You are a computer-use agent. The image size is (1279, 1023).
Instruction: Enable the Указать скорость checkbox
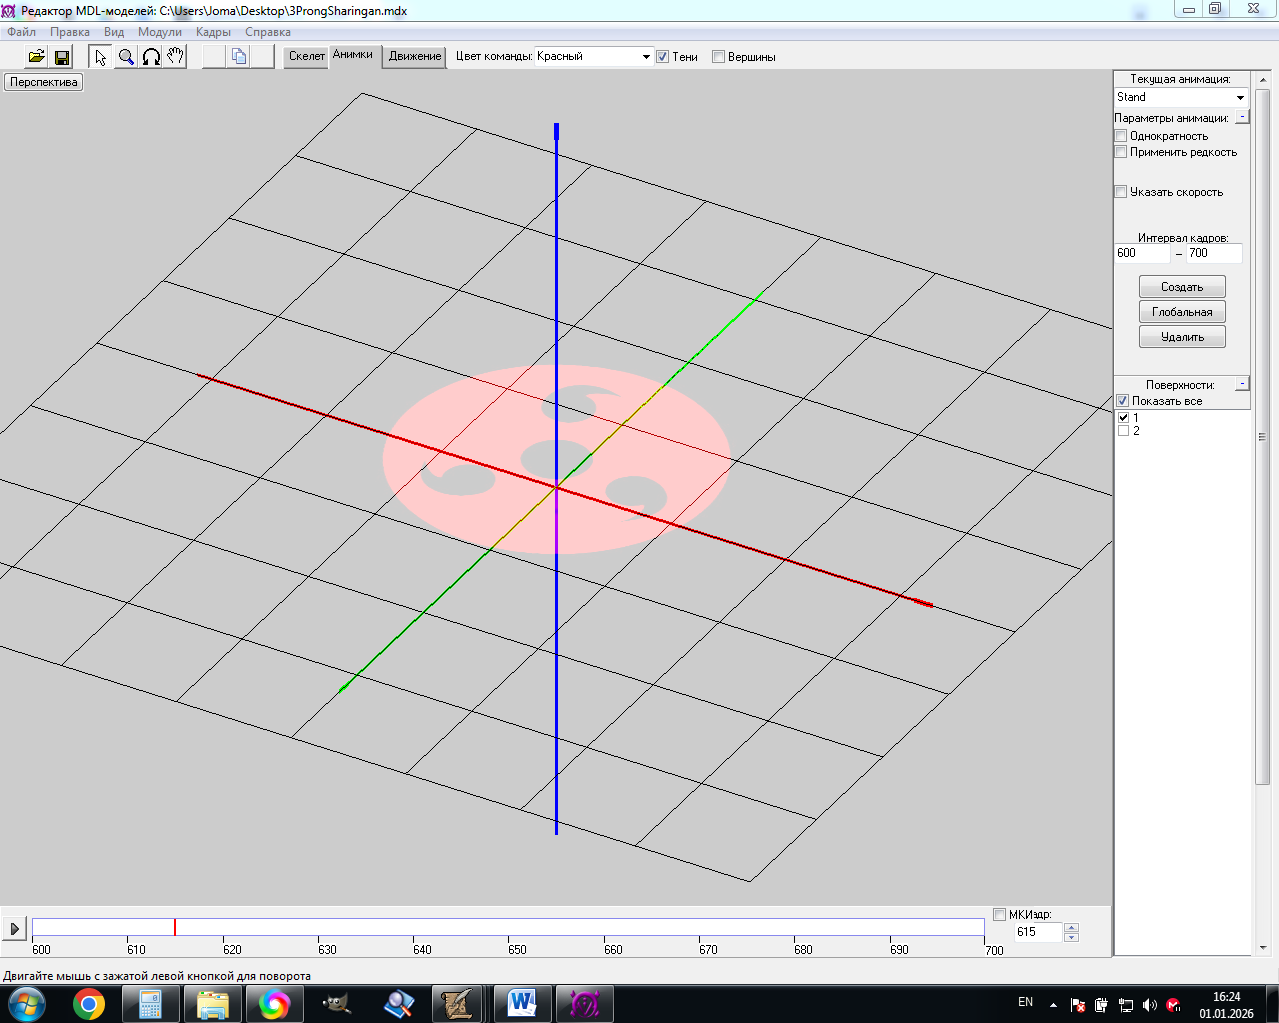[1121, 192]
